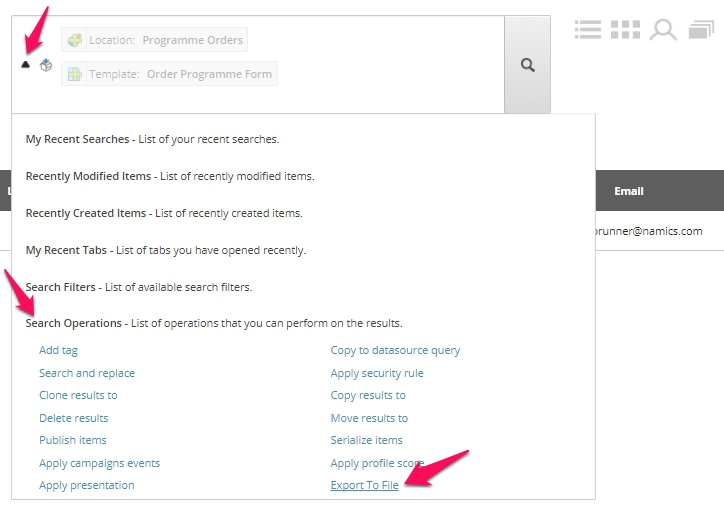The image size is (724, 525).
Task: Choose Search and replace operation
Action: click(87, 373)
